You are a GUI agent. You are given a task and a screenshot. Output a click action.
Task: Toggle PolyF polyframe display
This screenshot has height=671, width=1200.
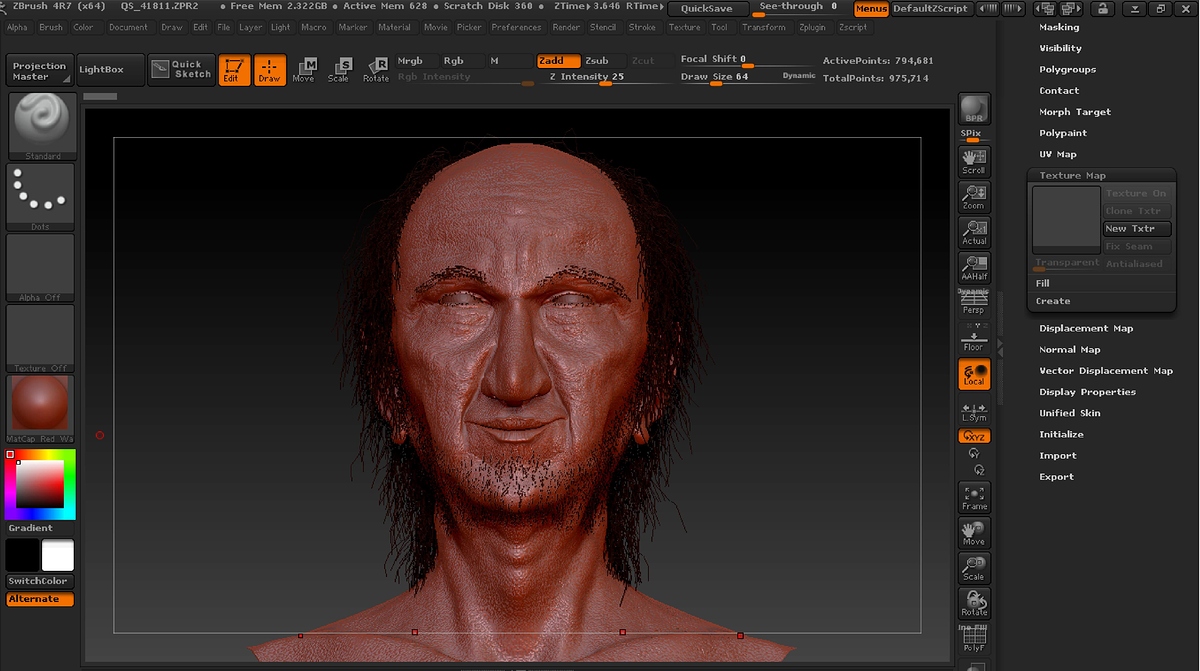click(974, 640)
